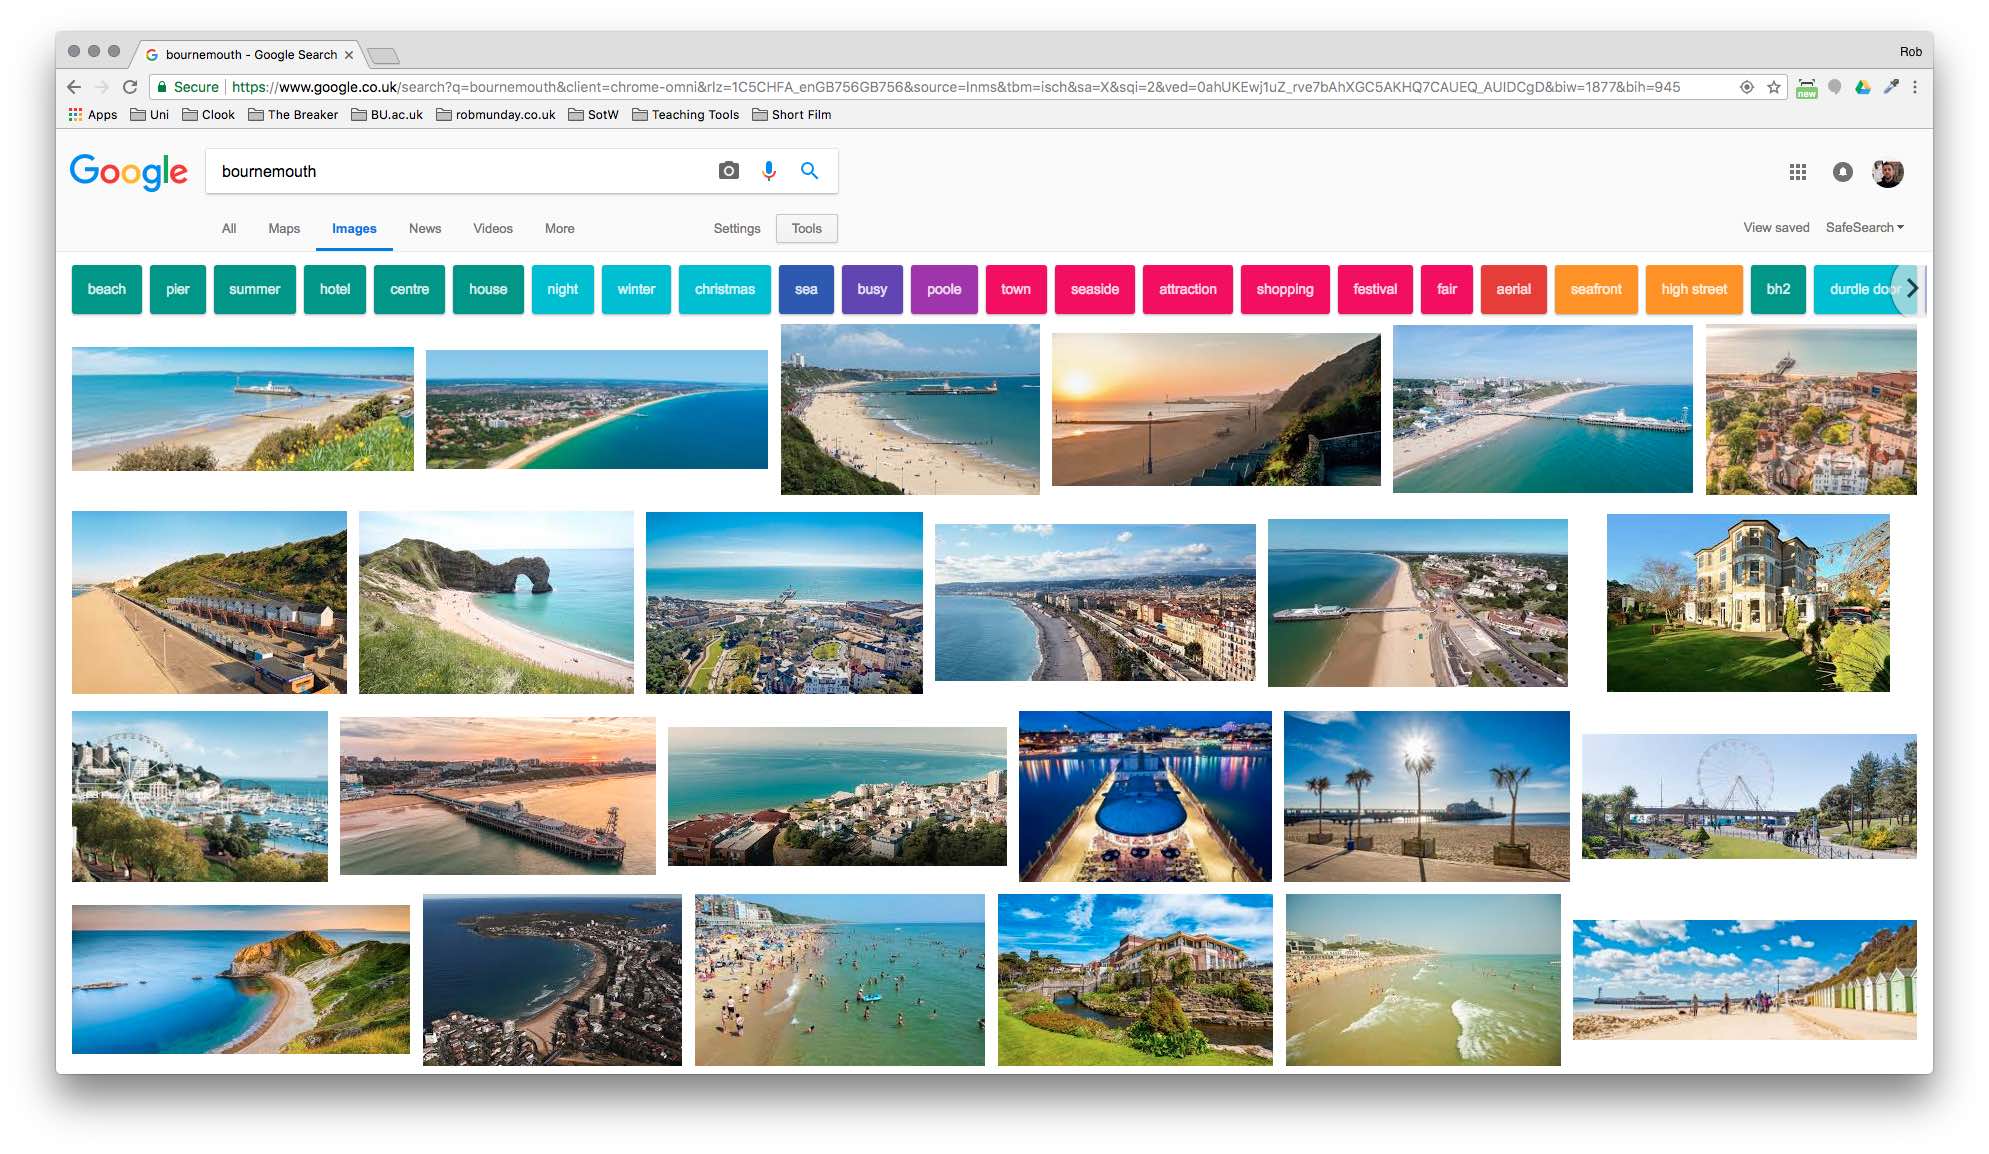
Task: Switch to the News tab
Action: (x=424, y=229)
